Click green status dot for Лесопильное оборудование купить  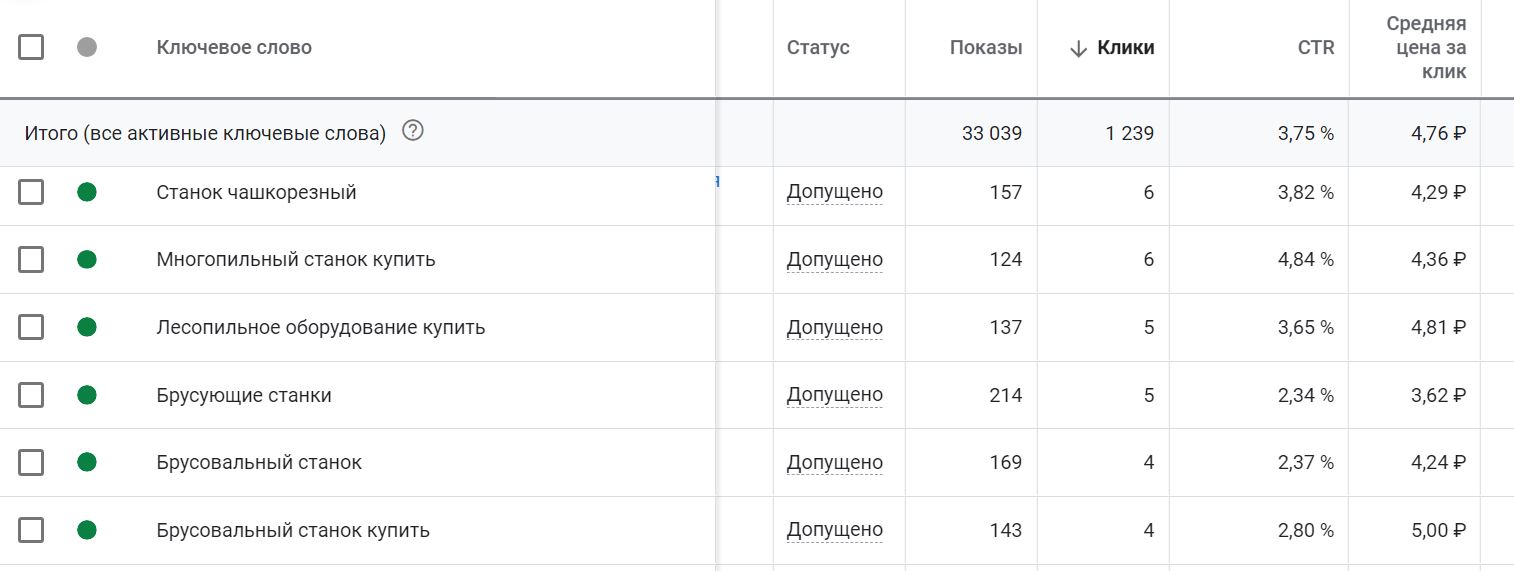click(x=87, y=327)
